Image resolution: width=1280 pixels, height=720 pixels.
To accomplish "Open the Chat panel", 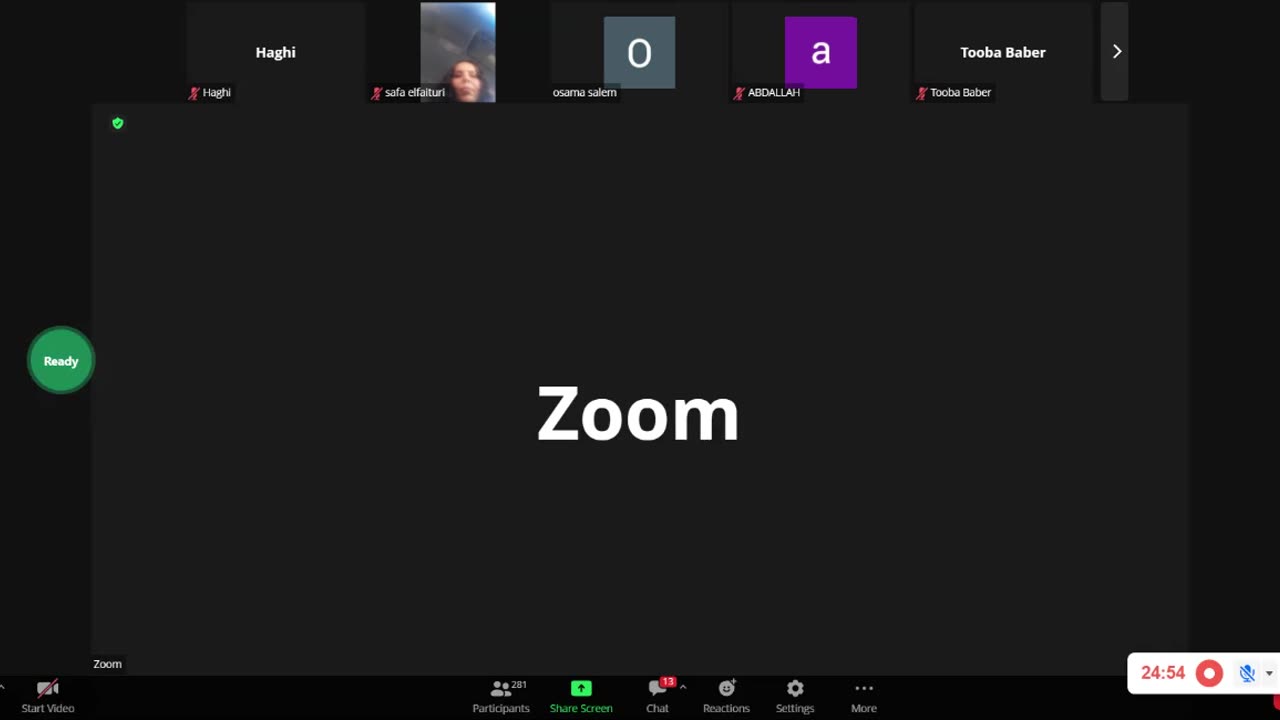I will click(657, 697).
